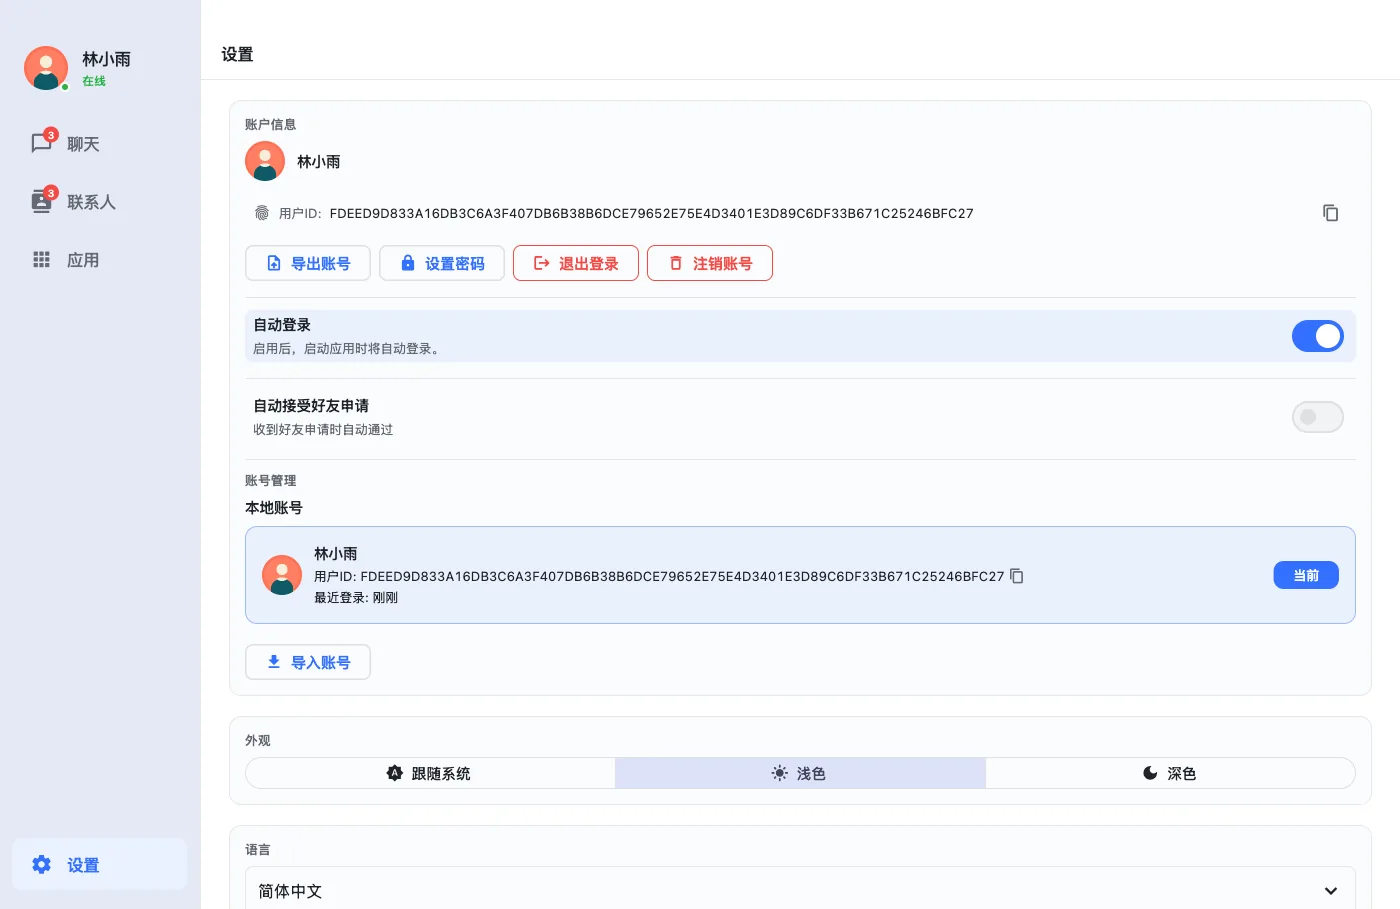
Task: Click the 当前 badge button
Action: 1306,575
